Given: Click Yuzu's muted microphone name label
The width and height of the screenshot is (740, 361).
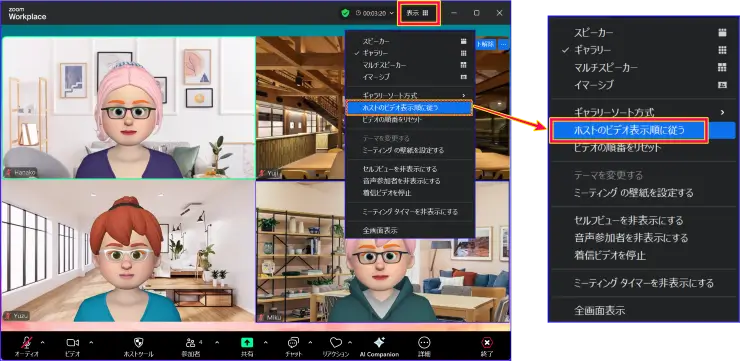Looking at the screenshot, I should (x=17, y=316).
